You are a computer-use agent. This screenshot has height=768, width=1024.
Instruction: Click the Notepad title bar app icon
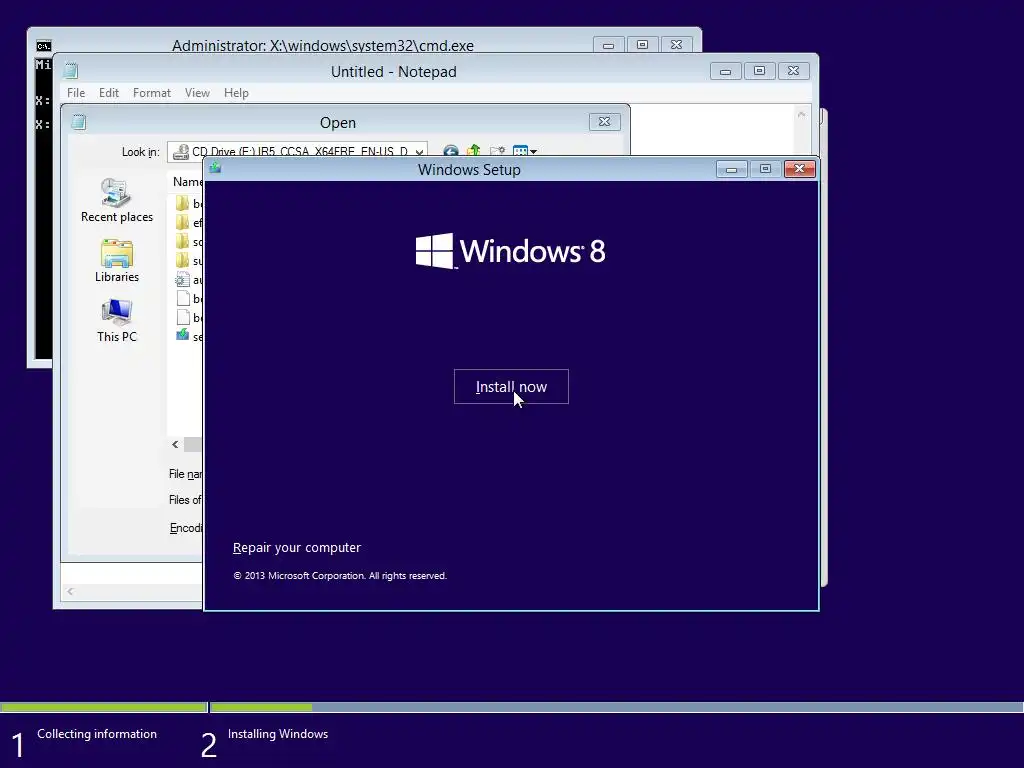[x=71, y=71]
